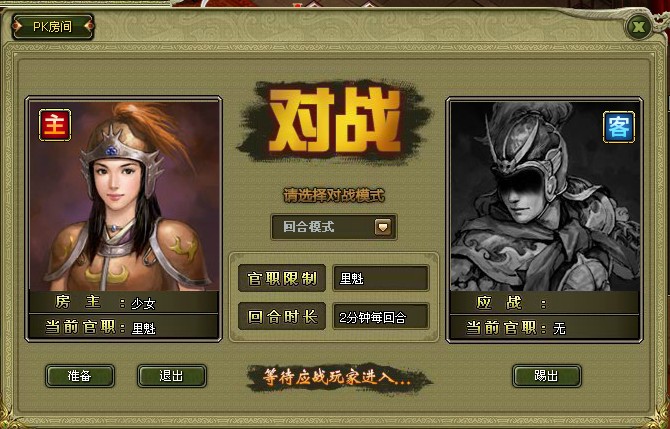Click the red 主 host badge icon
Image resolution: width=670 pixels, height=429 pixels.
[x=55, y=125]
